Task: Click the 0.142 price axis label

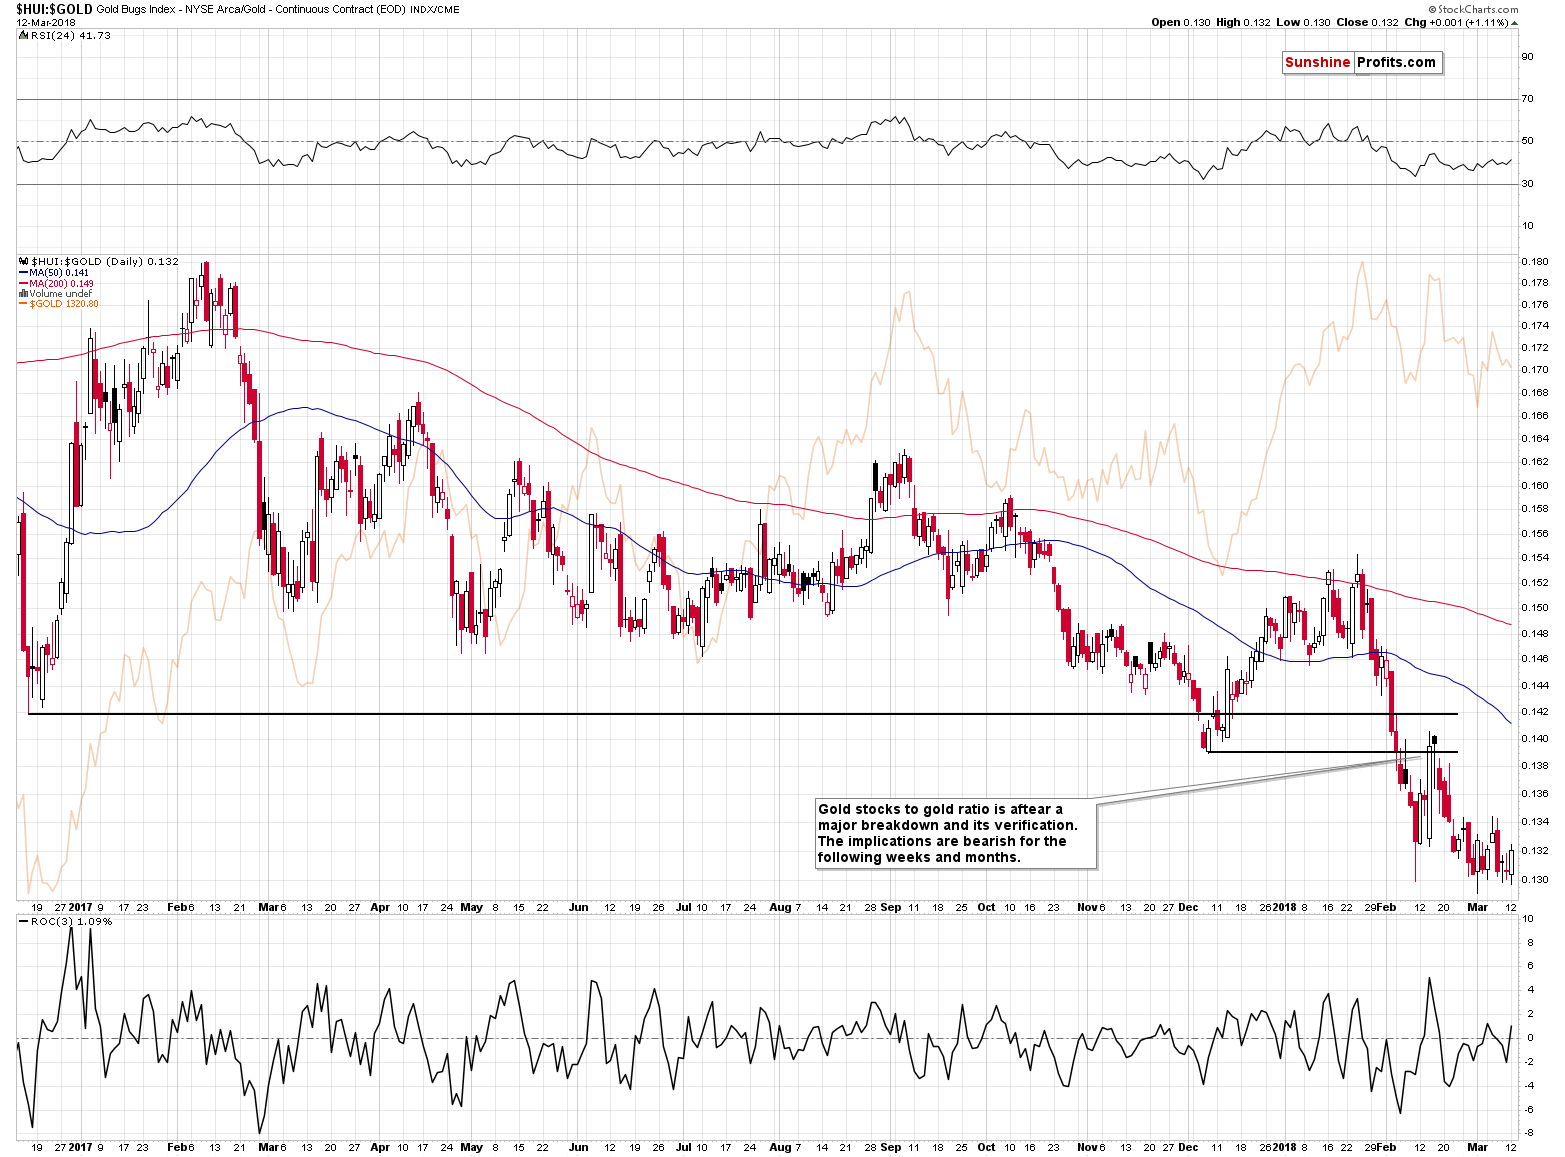Action: [1535, 712]
